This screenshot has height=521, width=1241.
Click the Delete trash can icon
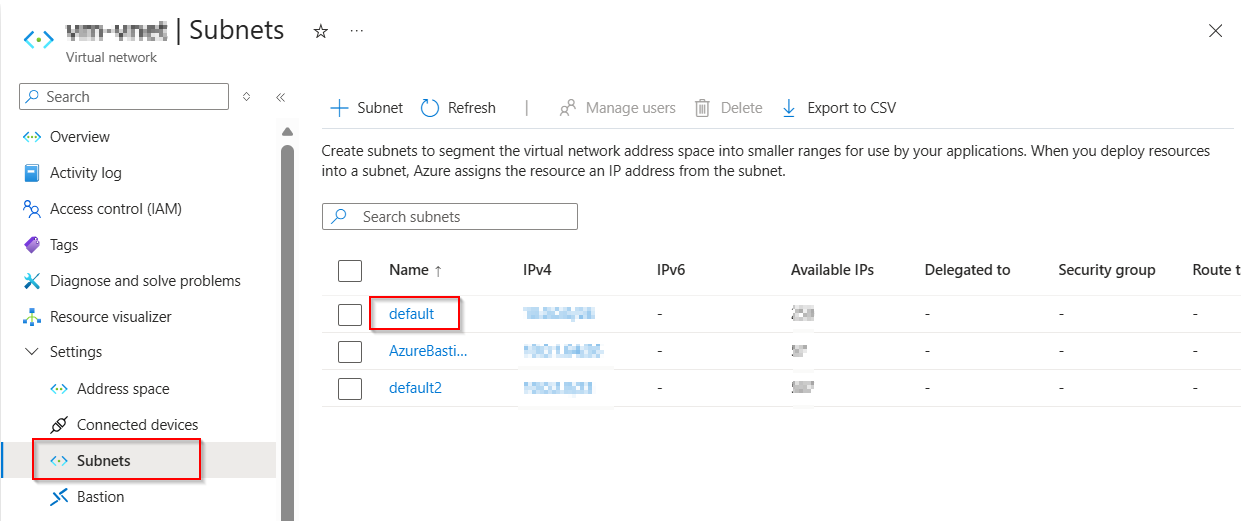[703, 108]
